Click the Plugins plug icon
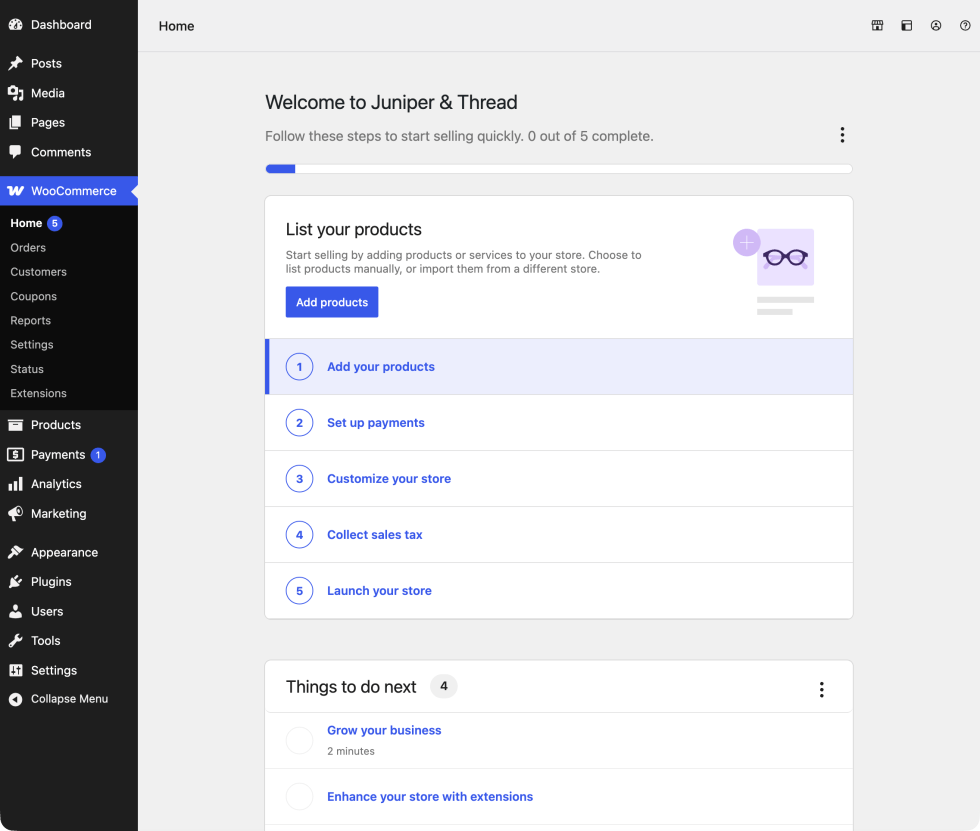980x831 pixels. click(16, 582)
